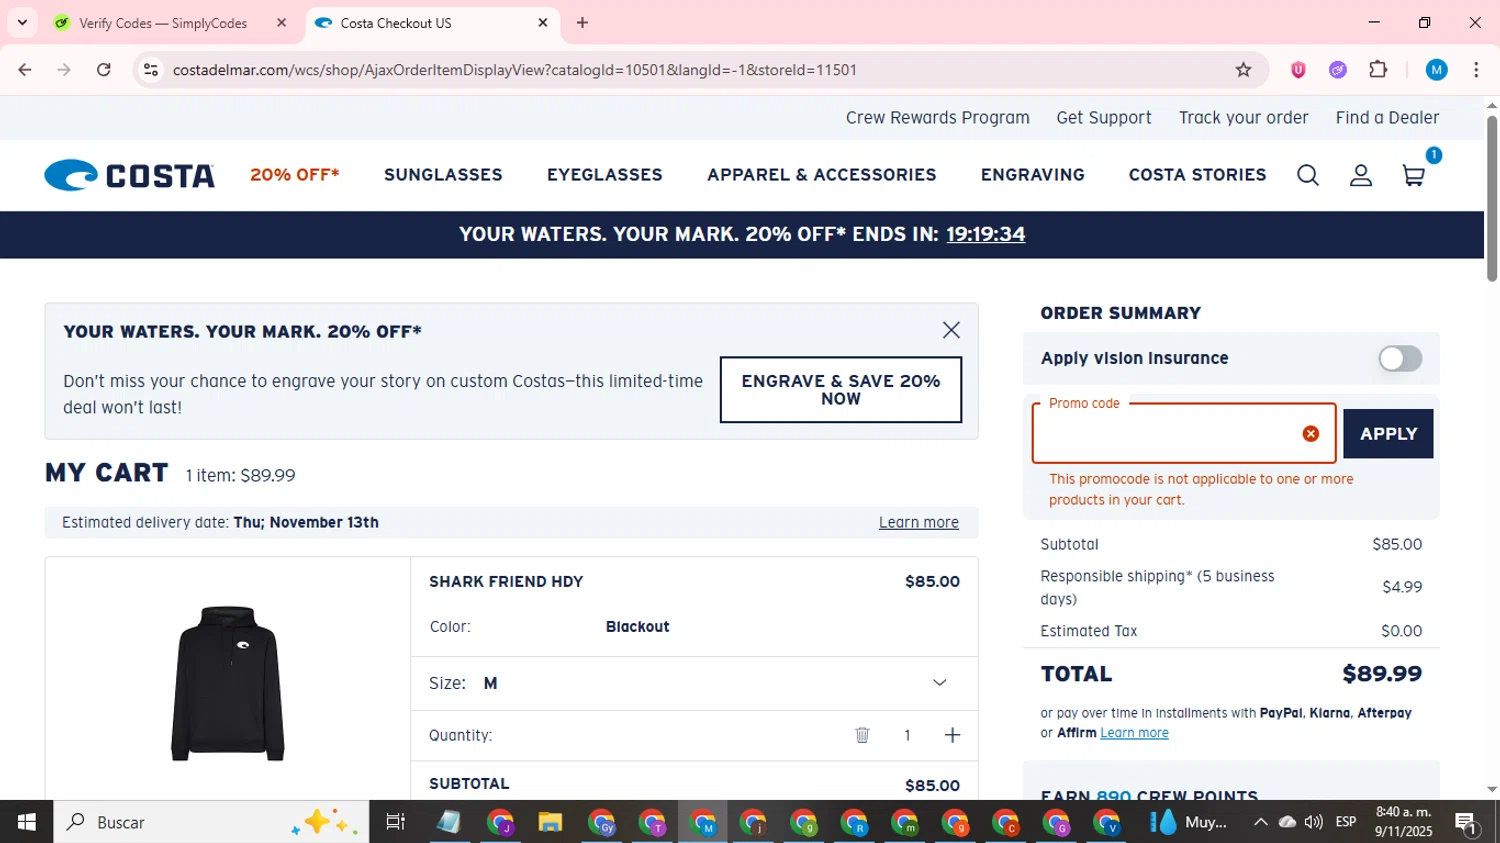The width and height of the screenshot is (1500, 843).
Task: Bookmark this page with the star icon
Action: 1243,70
